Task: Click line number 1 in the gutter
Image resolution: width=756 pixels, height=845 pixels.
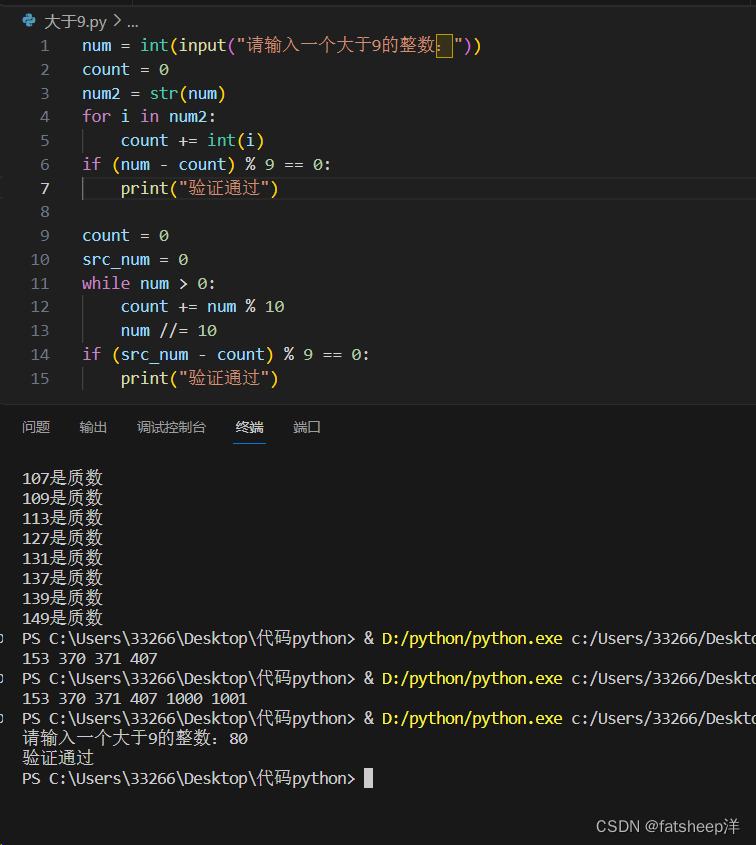Action: pos(45,46)
